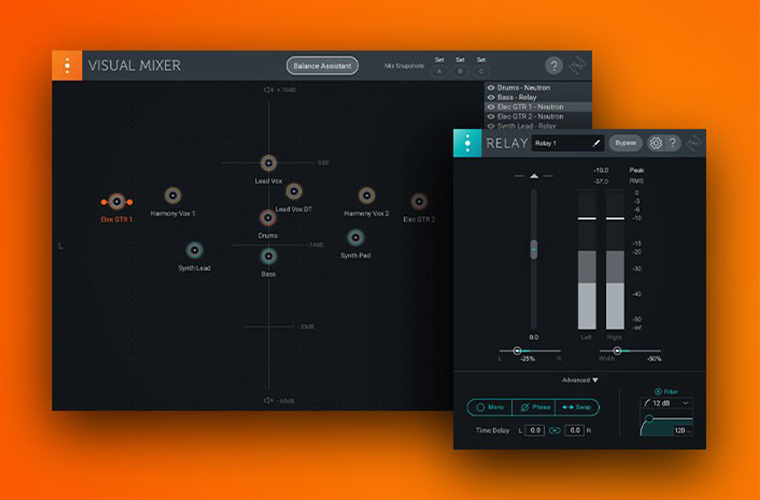Click the Synth Pad node

pos(355,238)
